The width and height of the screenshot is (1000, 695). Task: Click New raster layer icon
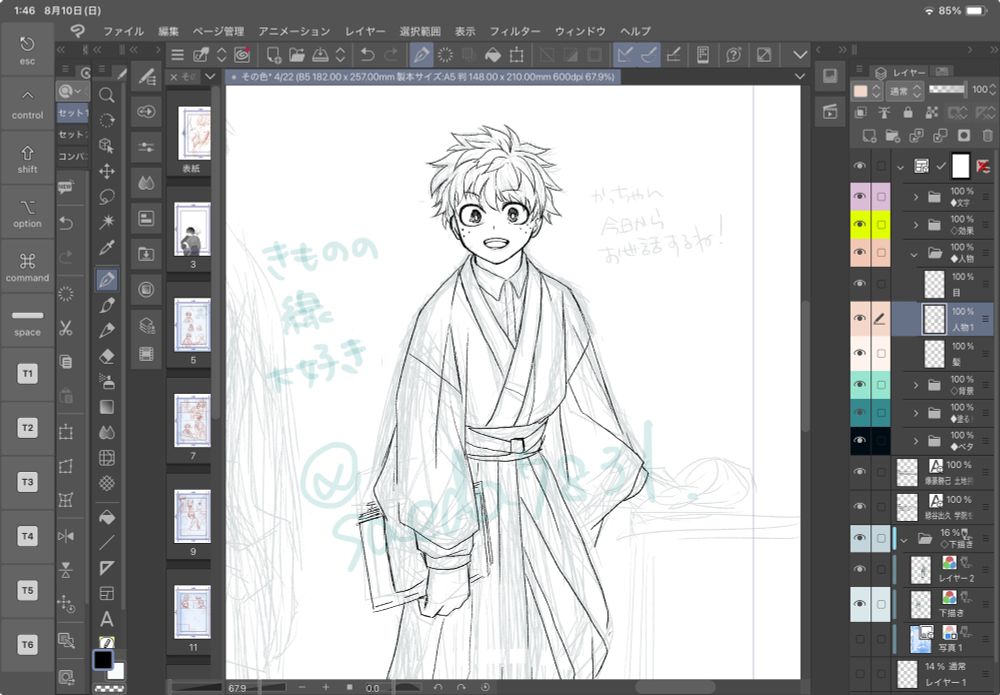tap(869, 135)
